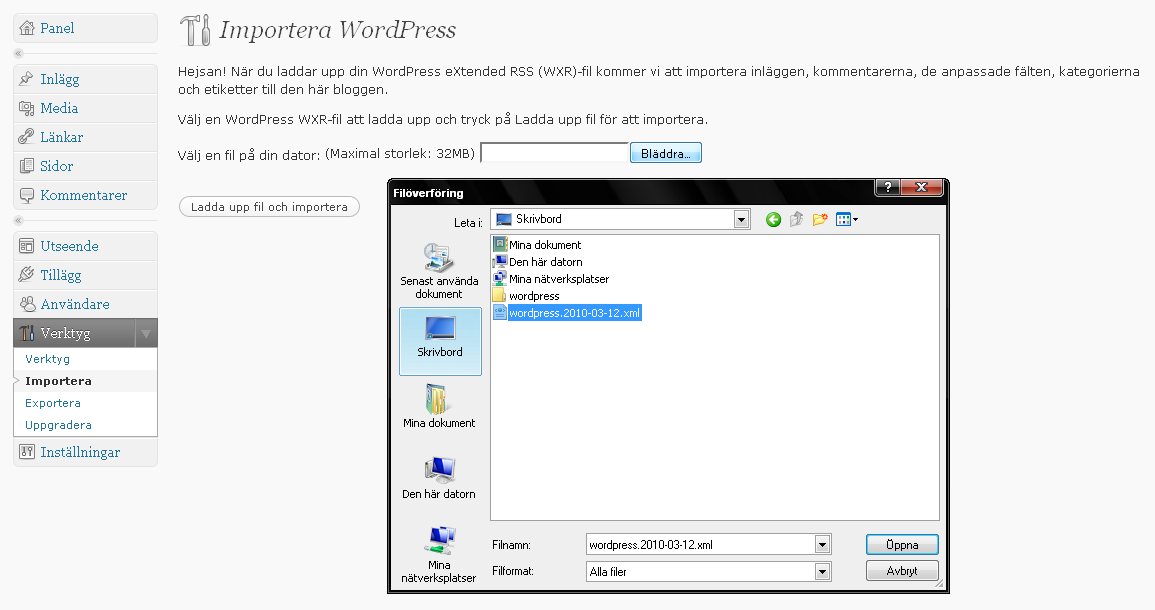
Task: Expand the Filnamn dropdown arrow
Action: tap(823, 544)
